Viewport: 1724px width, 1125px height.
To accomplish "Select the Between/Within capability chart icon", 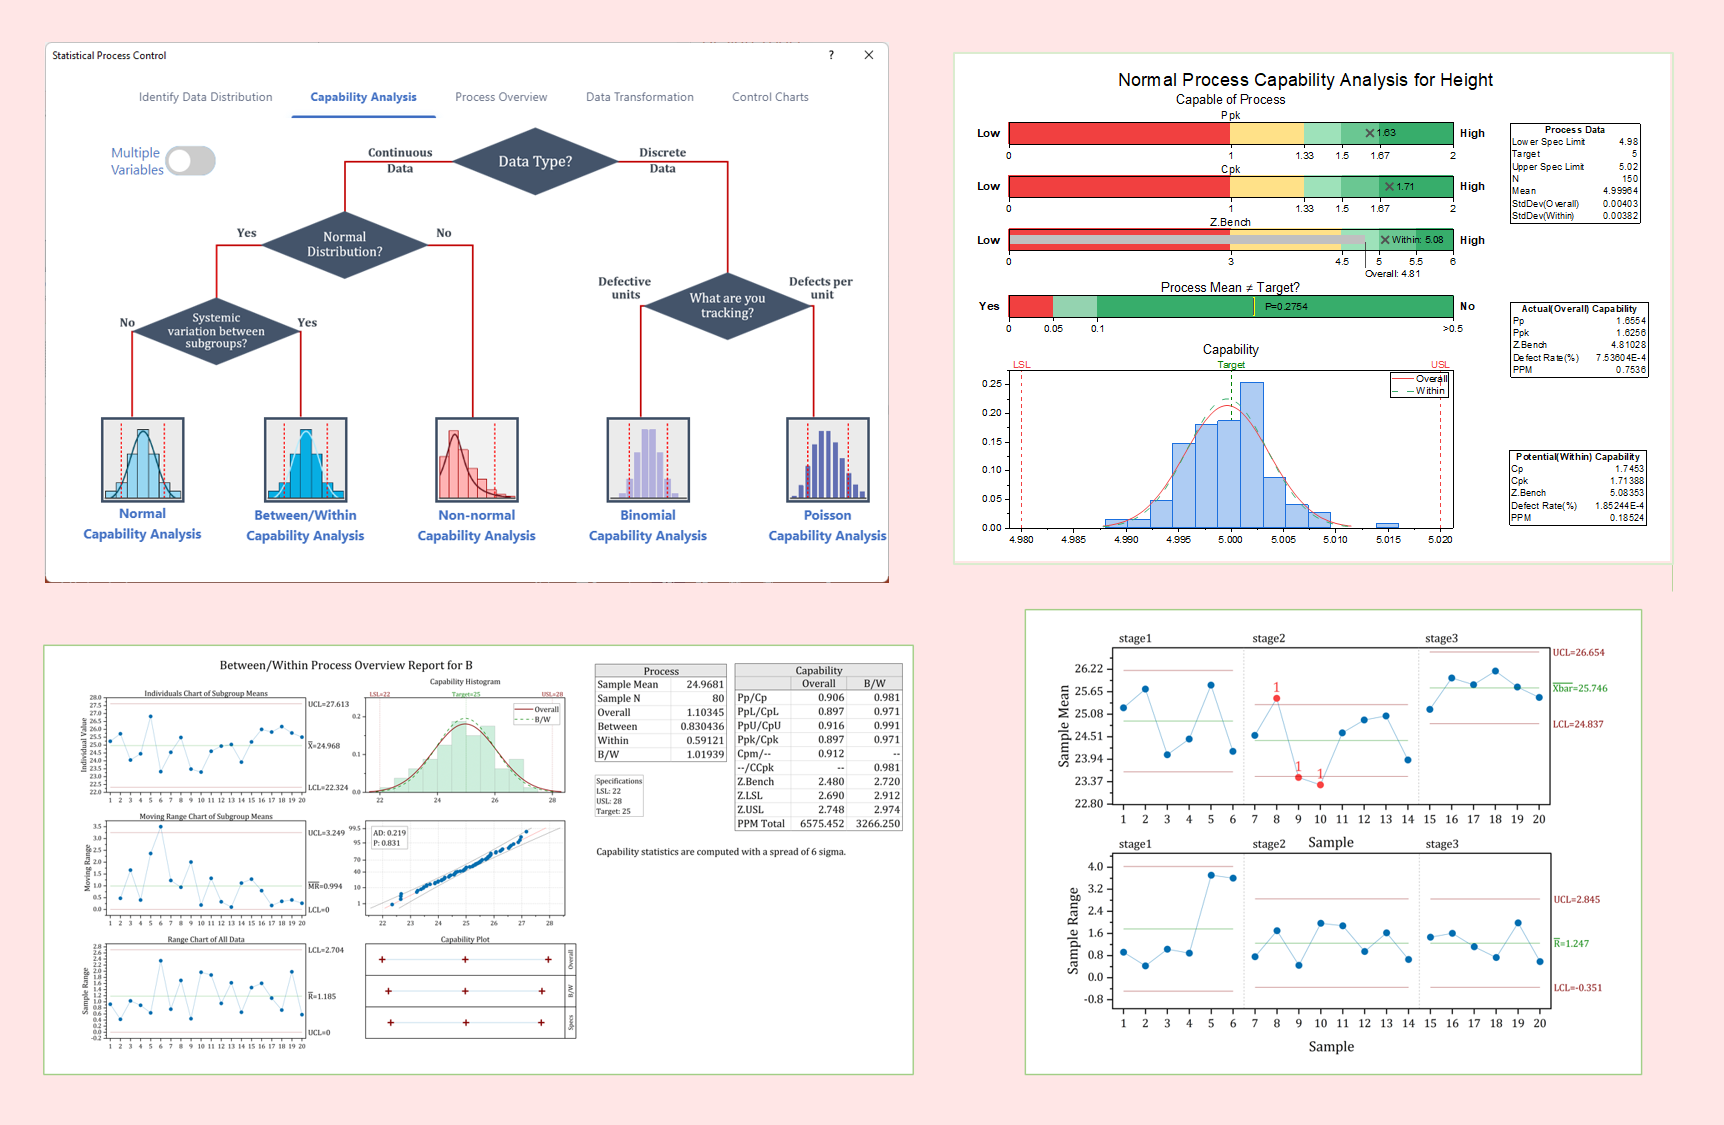I will coord(305,460).
